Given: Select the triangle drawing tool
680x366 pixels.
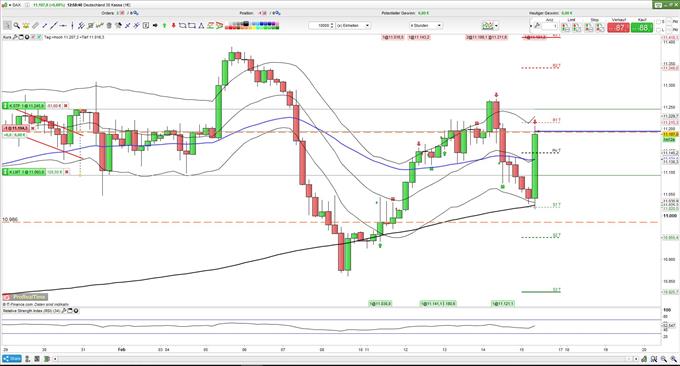Looking at the screenshot, I should [x=201, y=26].
